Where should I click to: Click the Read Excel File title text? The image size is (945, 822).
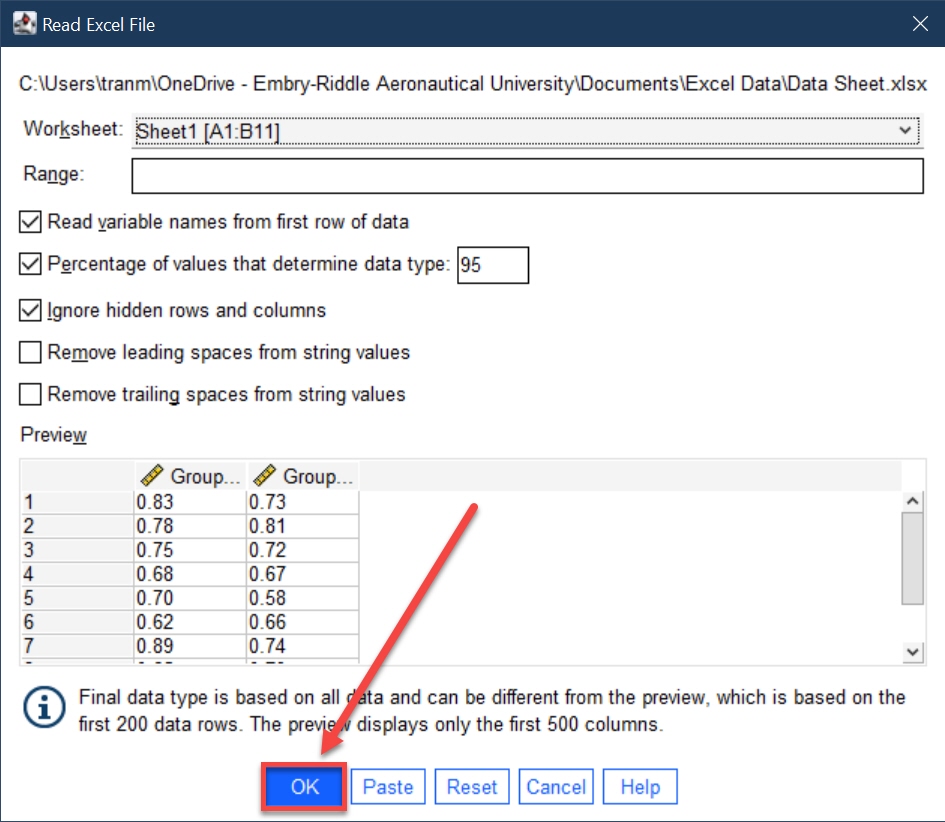99,25
